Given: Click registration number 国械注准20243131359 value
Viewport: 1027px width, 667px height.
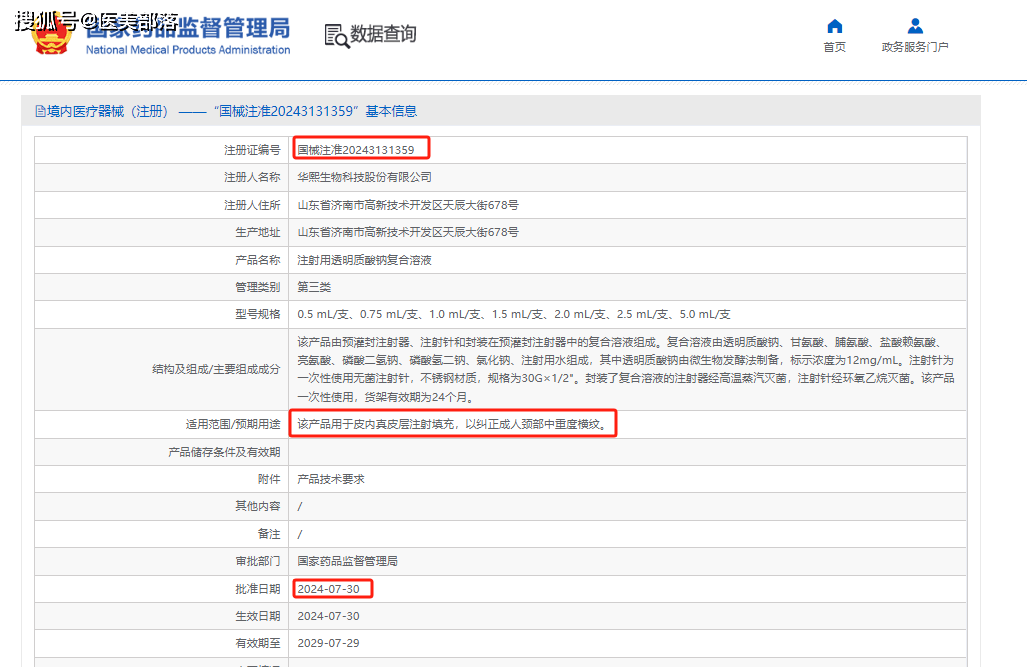Looking at the screenshot, I should tap(356, 150).
